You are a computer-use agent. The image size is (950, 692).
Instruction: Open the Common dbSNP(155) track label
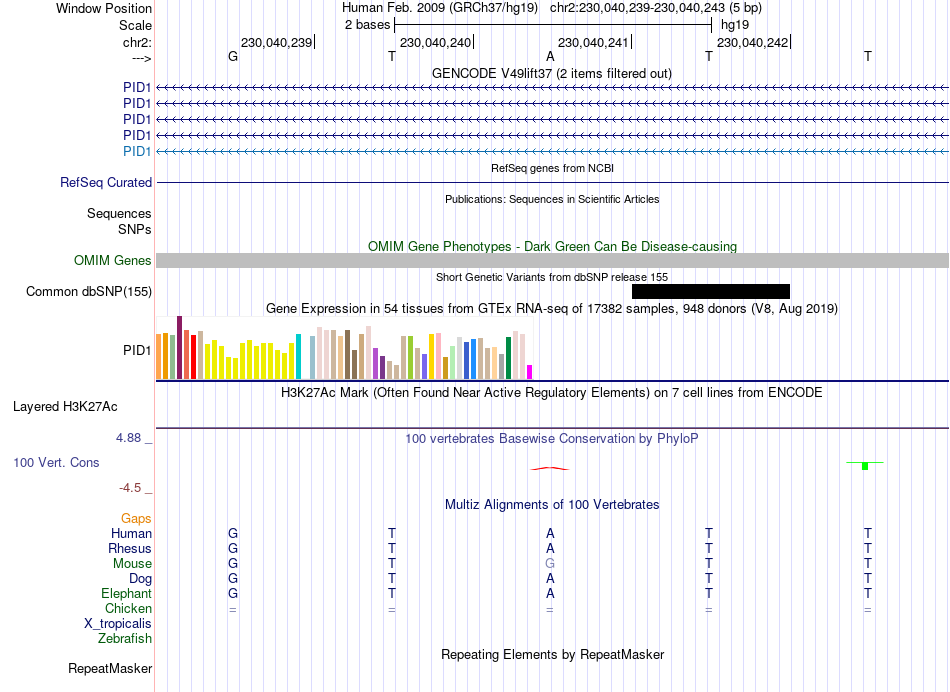pyautogui.click(x=89, y=291)
